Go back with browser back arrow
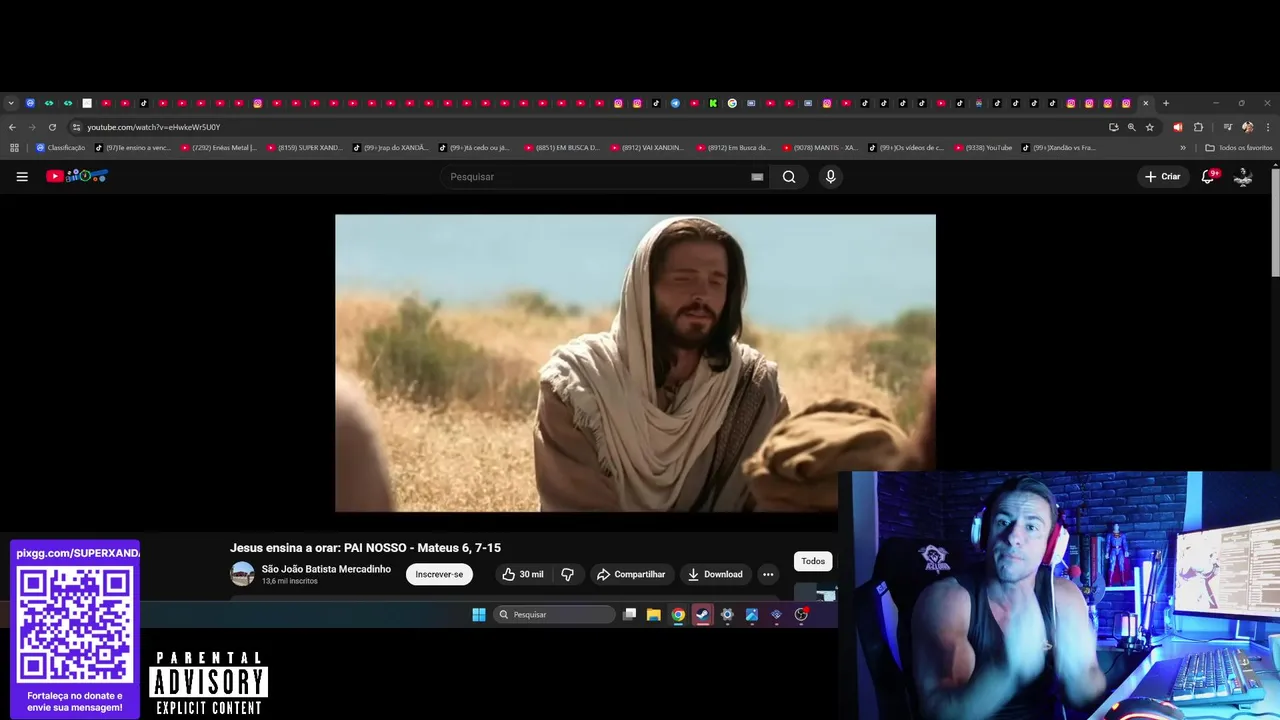 pos(12,127)
